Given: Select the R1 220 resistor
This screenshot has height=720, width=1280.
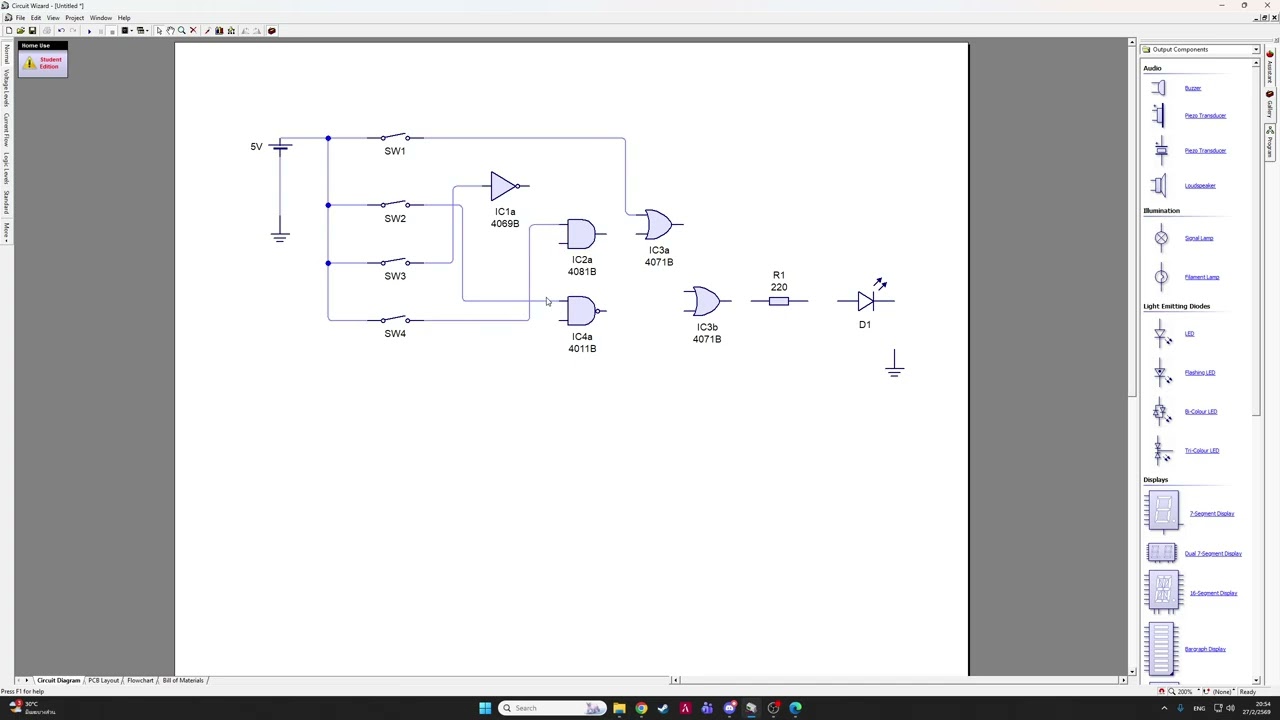Looking at the screenshot, I should click(779, 300).
